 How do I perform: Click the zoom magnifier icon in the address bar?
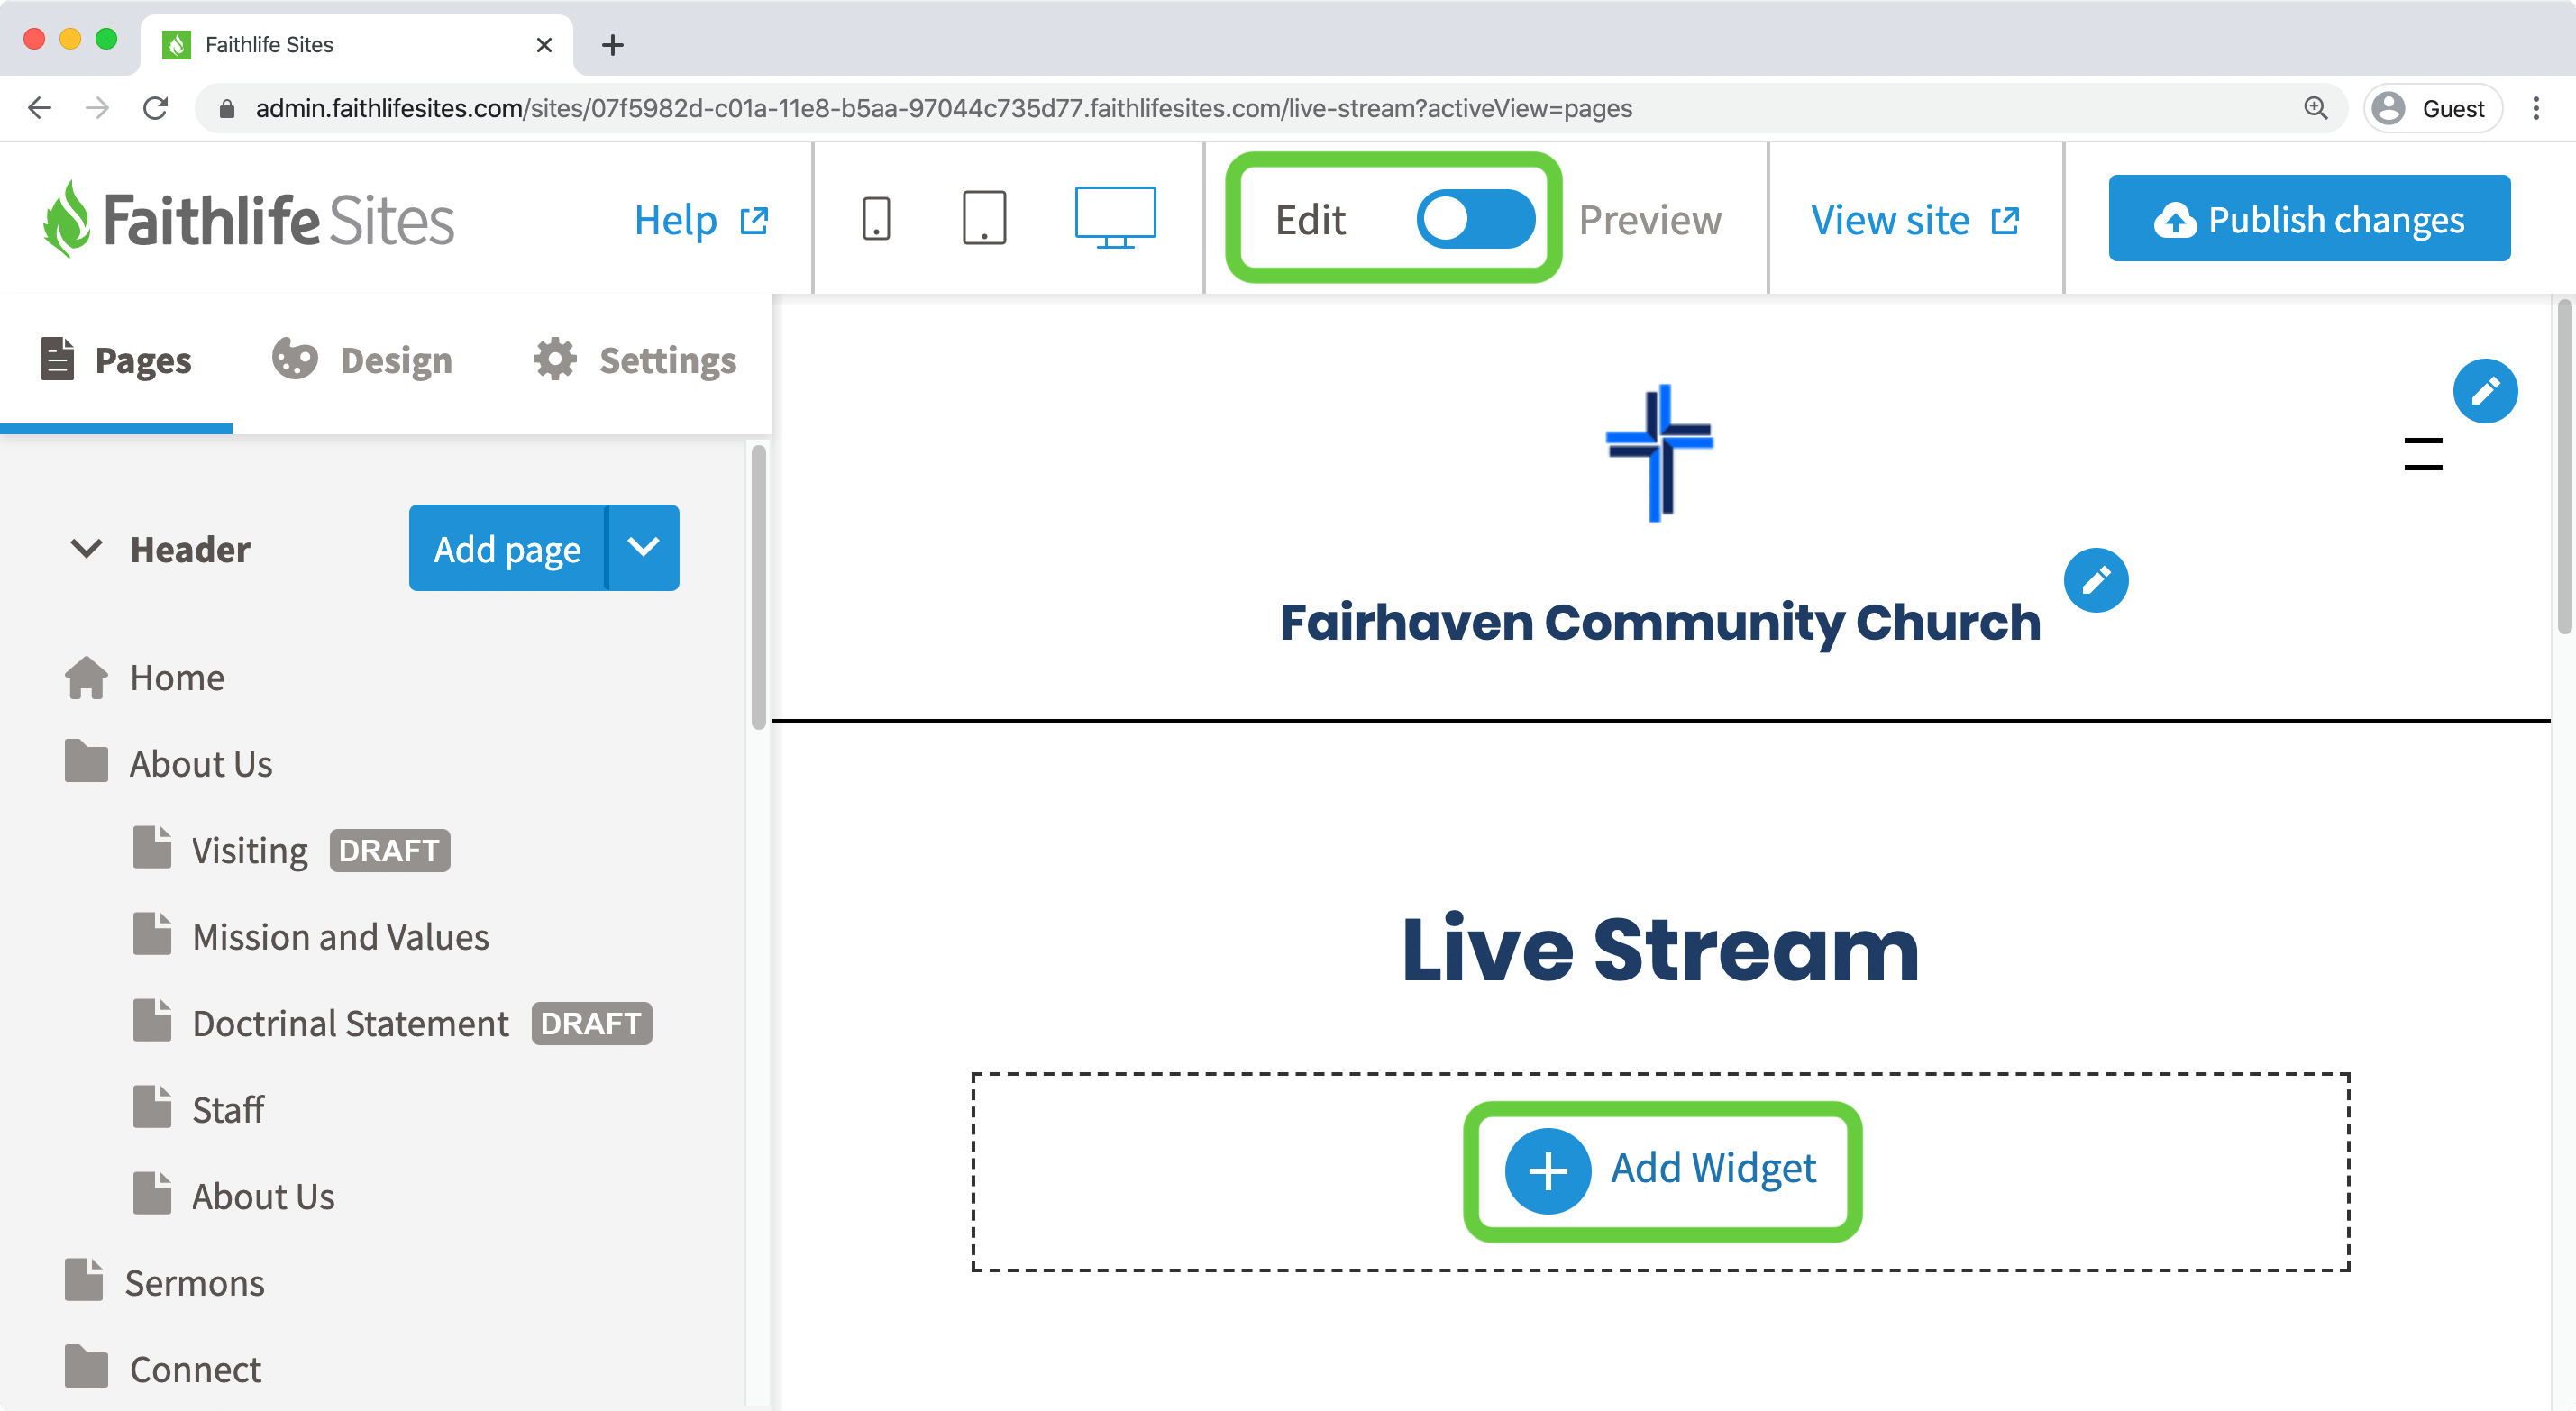click(x=2315, y=108)
